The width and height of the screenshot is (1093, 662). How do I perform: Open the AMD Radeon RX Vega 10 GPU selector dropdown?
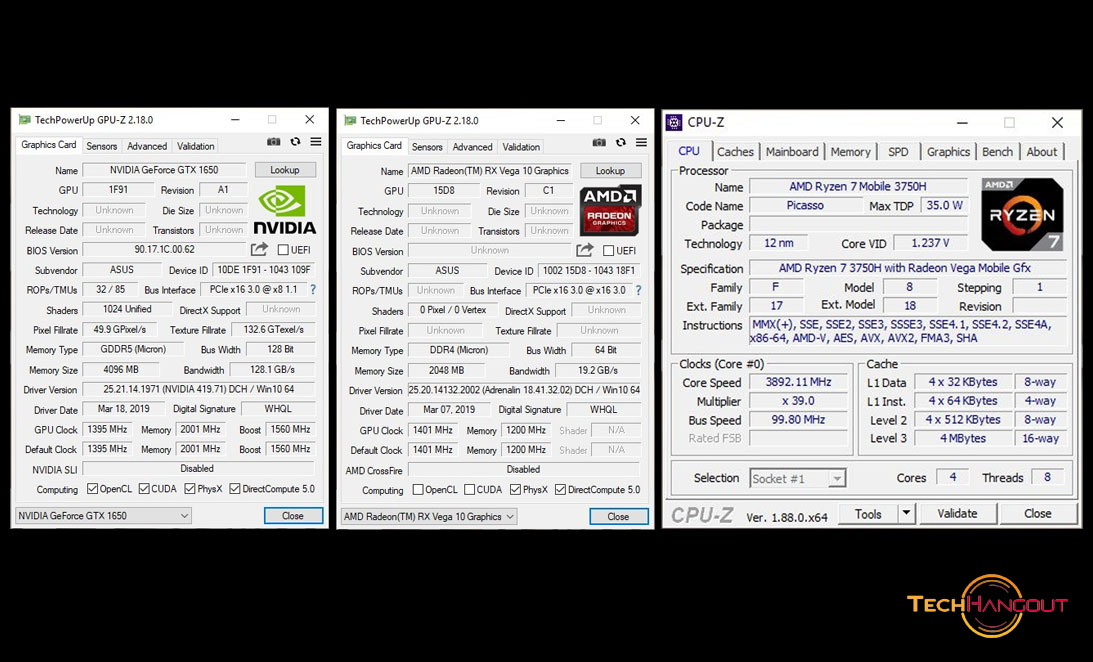pyautogui.click(x=429, y=516)
